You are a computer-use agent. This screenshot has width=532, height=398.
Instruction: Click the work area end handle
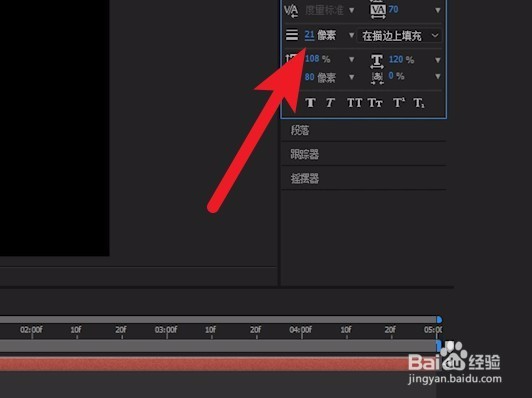(438, 346)
